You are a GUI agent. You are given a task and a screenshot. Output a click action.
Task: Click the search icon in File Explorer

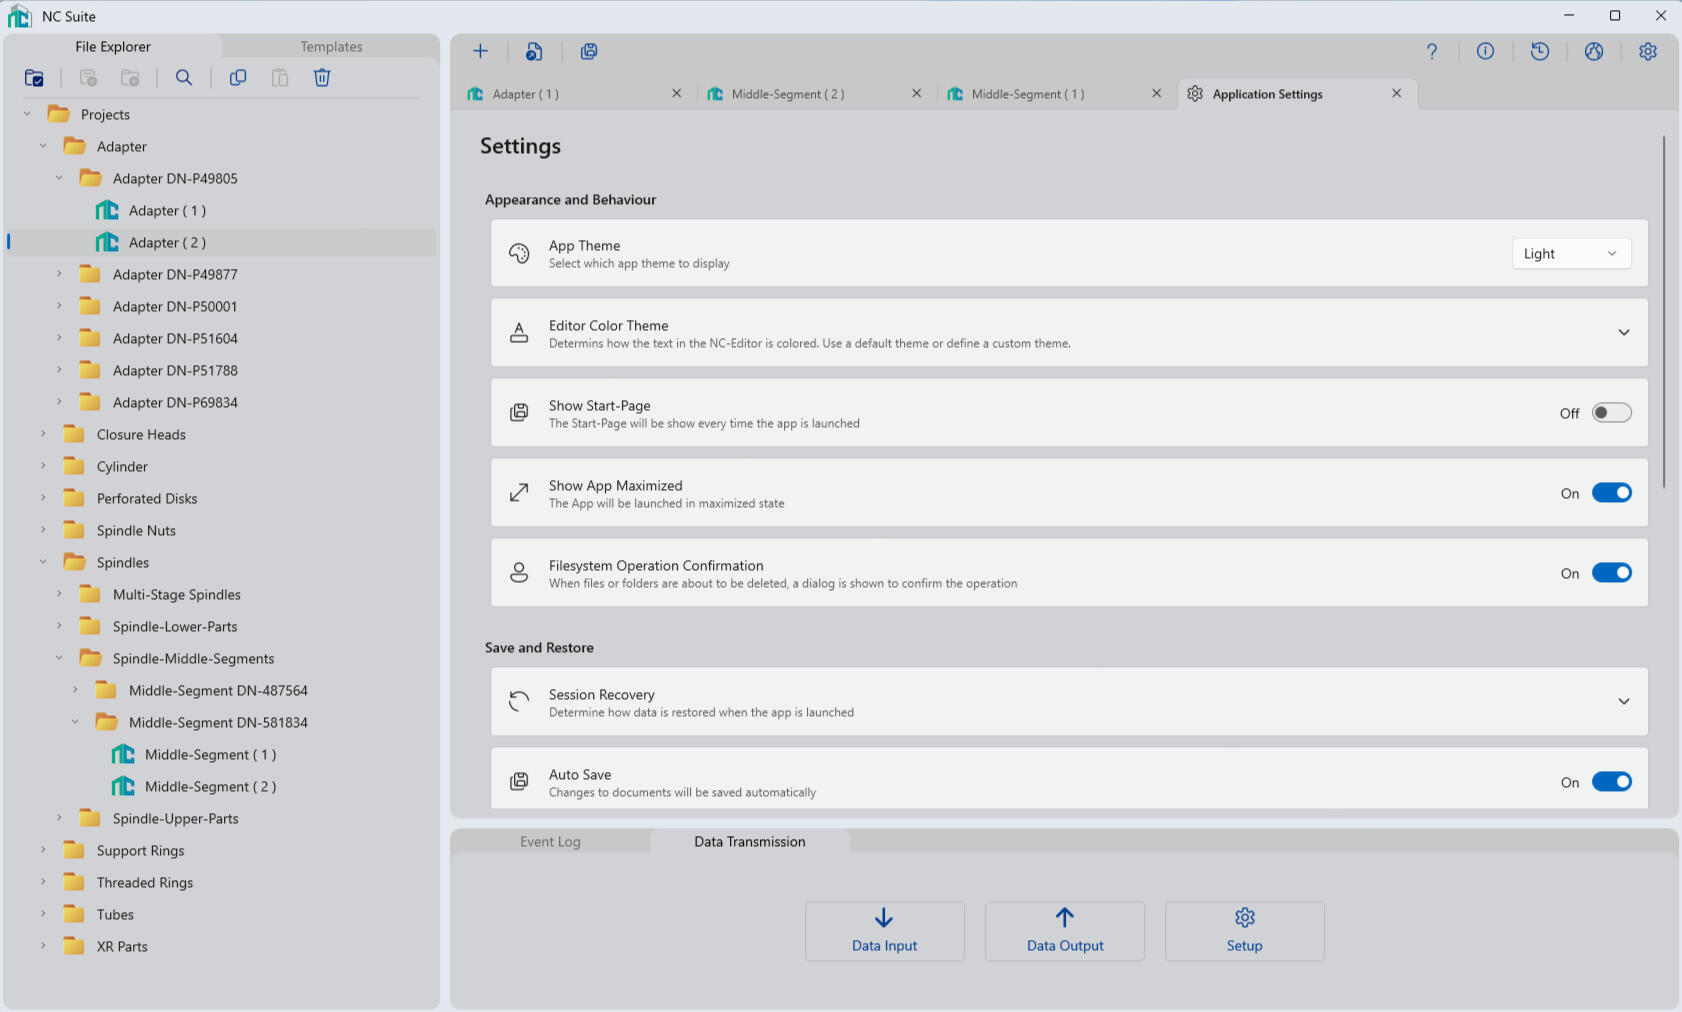184,78
